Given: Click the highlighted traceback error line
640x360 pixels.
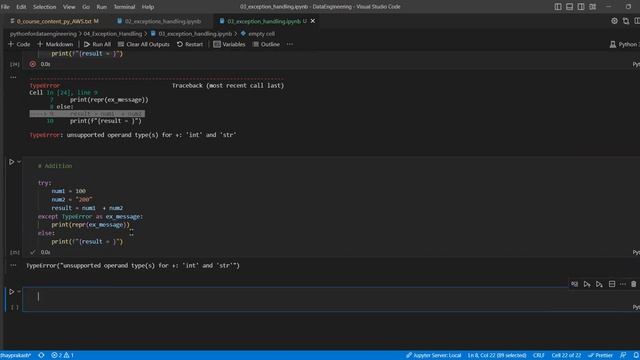Looking at the screenshot, I should 87,114.
